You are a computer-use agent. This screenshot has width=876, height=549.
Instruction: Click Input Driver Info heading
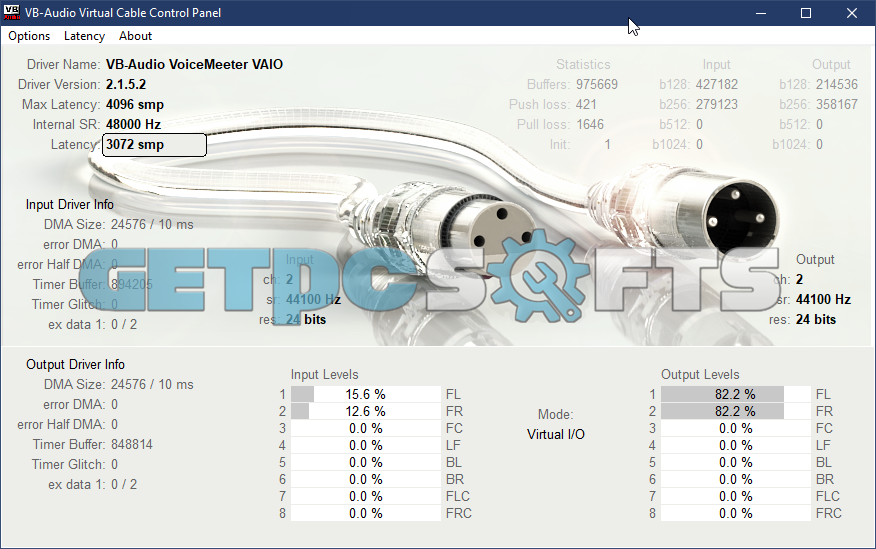click(69, 204)
